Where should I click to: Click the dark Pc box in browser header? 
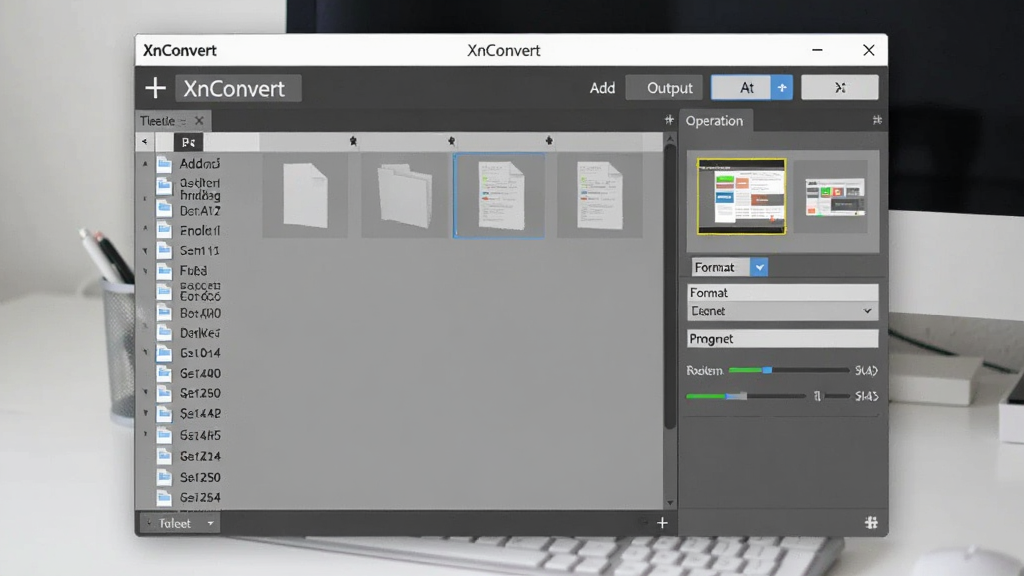188,142
